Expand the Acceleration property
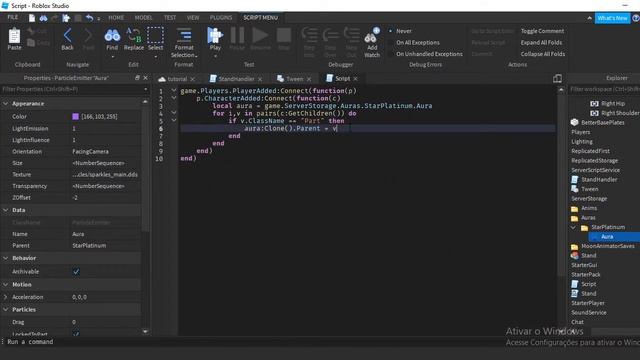The width and height of the screenshot is (640, 360). point(6,297)
